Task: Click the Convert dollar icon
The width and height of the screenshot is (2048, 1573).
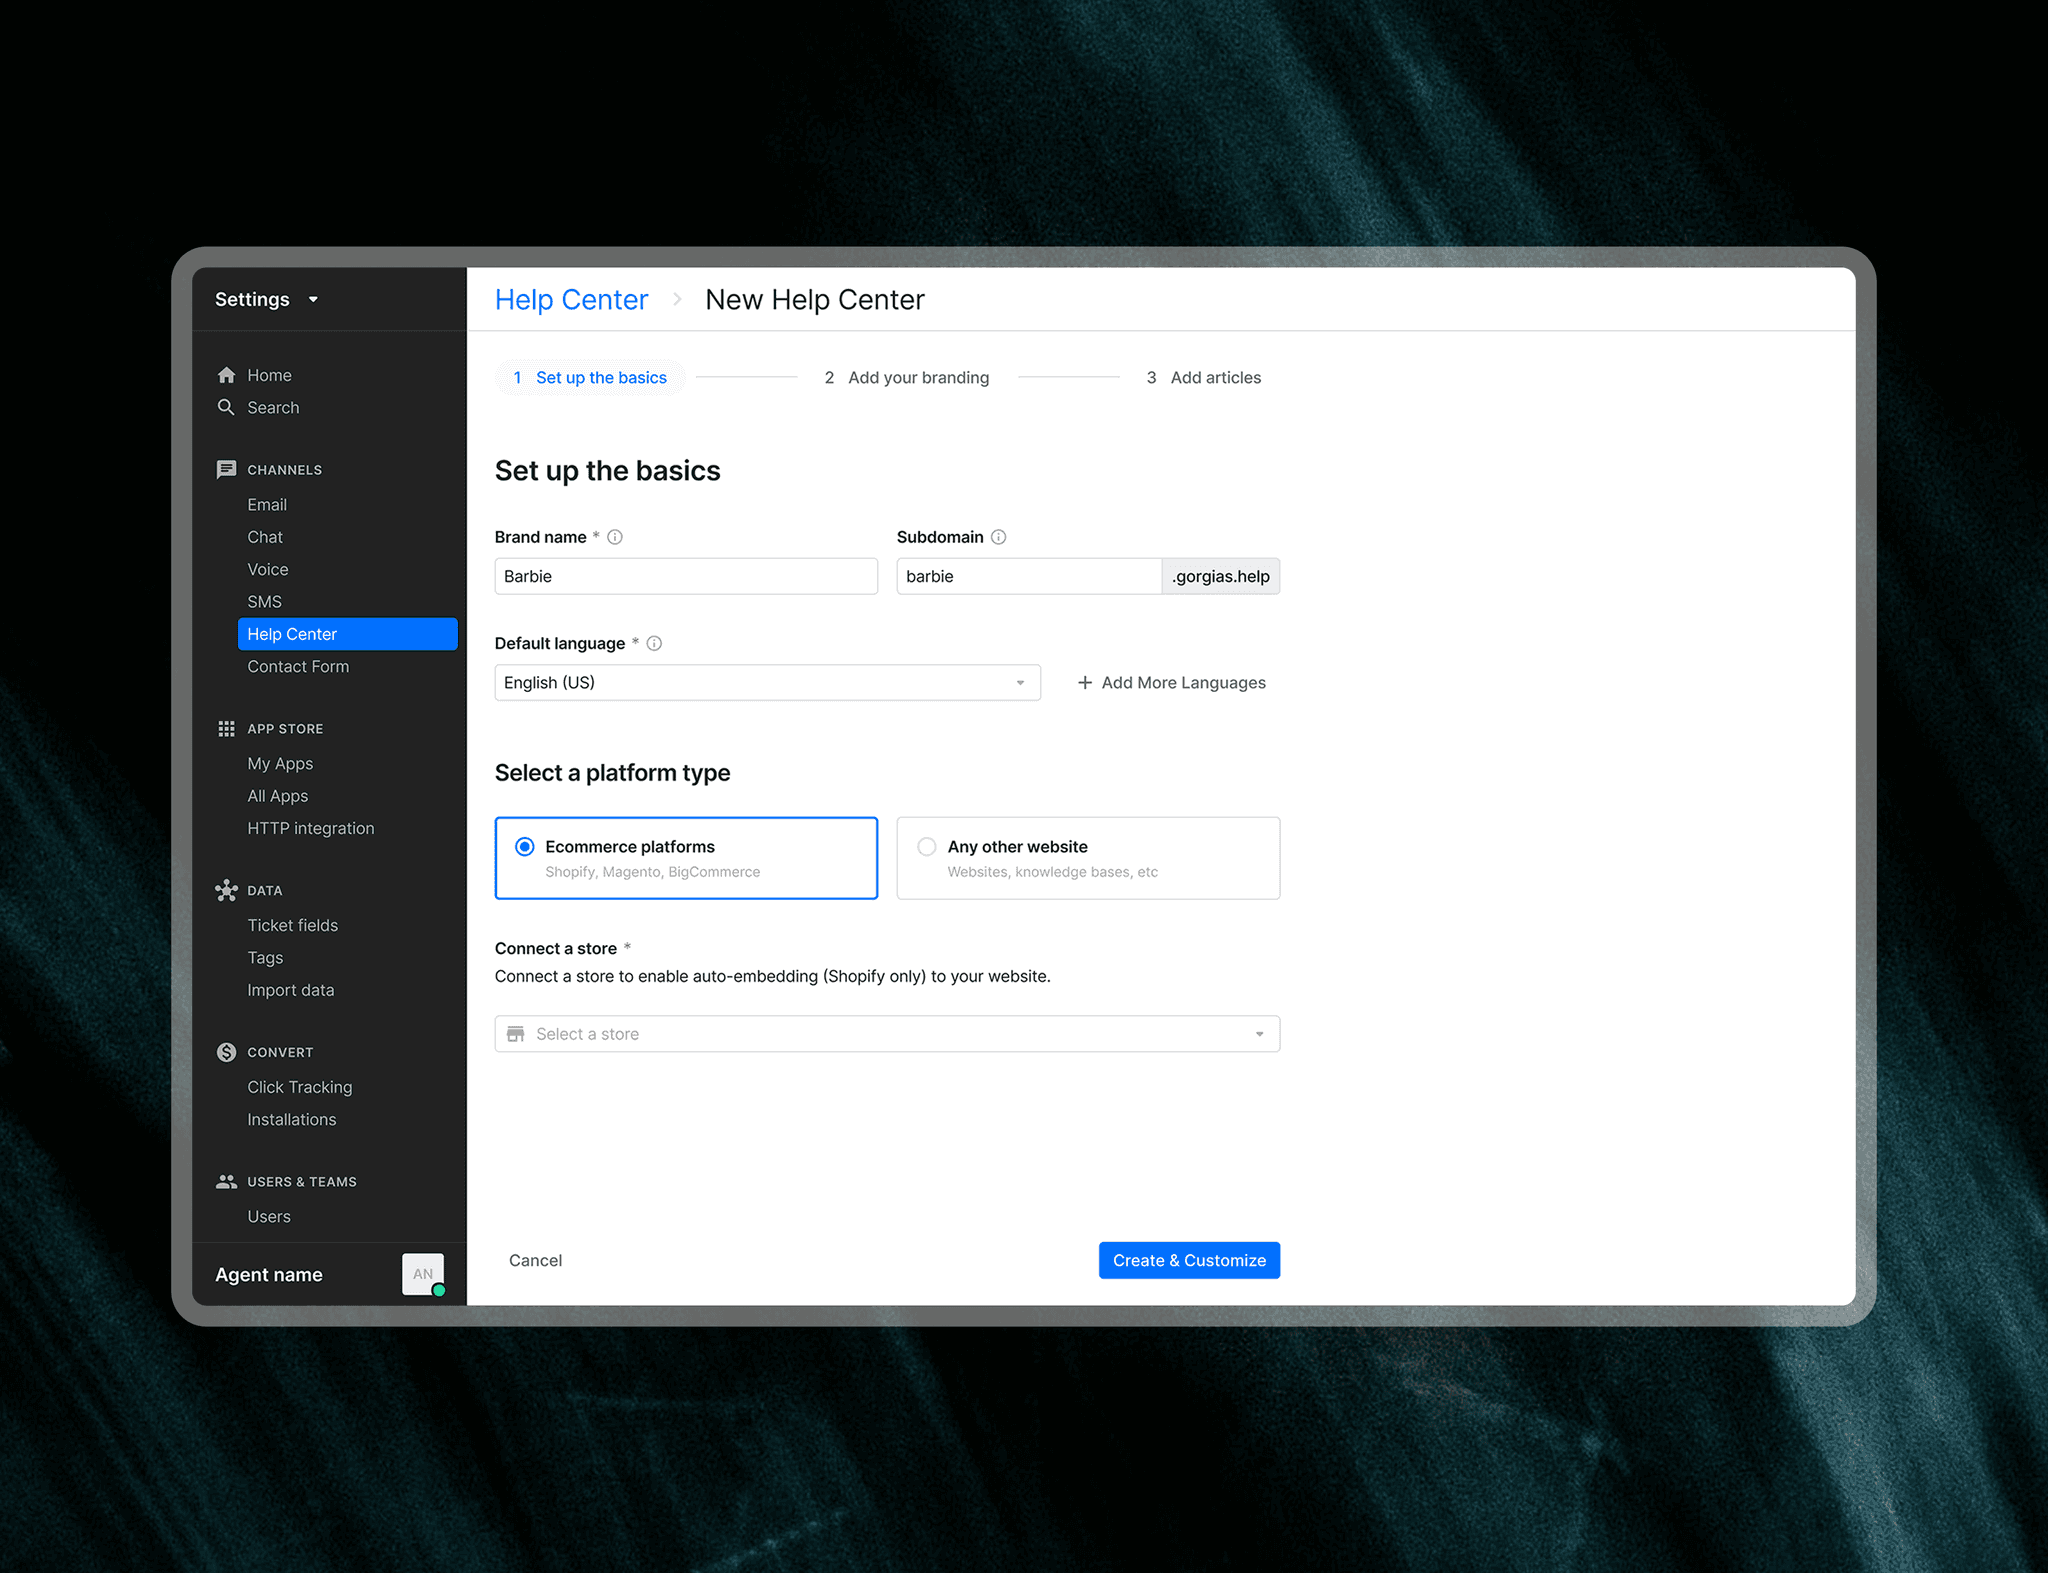Action: [x=226, y=1052]
